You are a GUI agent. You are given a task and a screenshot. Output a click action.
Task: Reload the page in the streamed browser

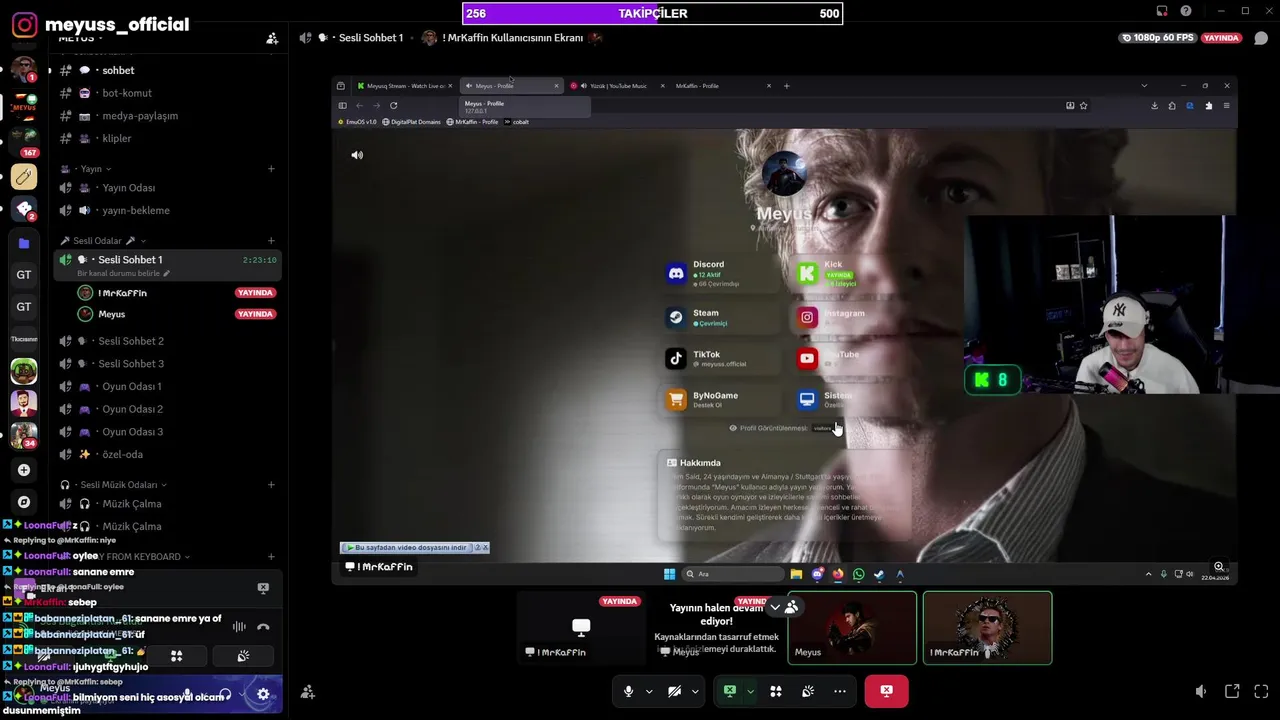[x=393, y=105]
